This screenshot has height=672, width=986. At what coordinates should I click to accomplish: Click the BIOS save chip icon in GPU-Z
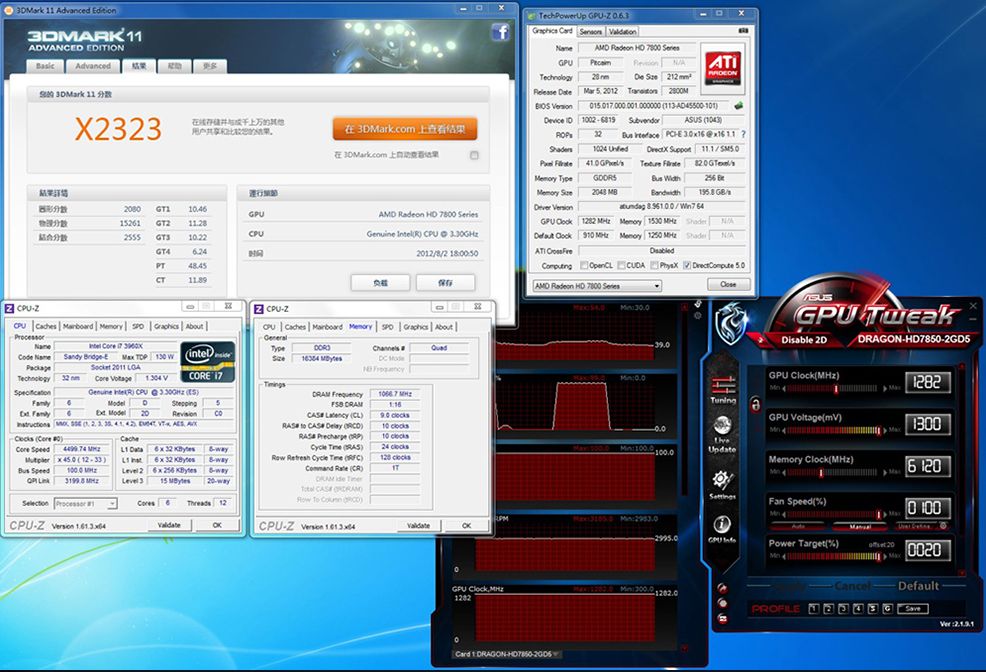pyautogui.click(x=738, y=106)
